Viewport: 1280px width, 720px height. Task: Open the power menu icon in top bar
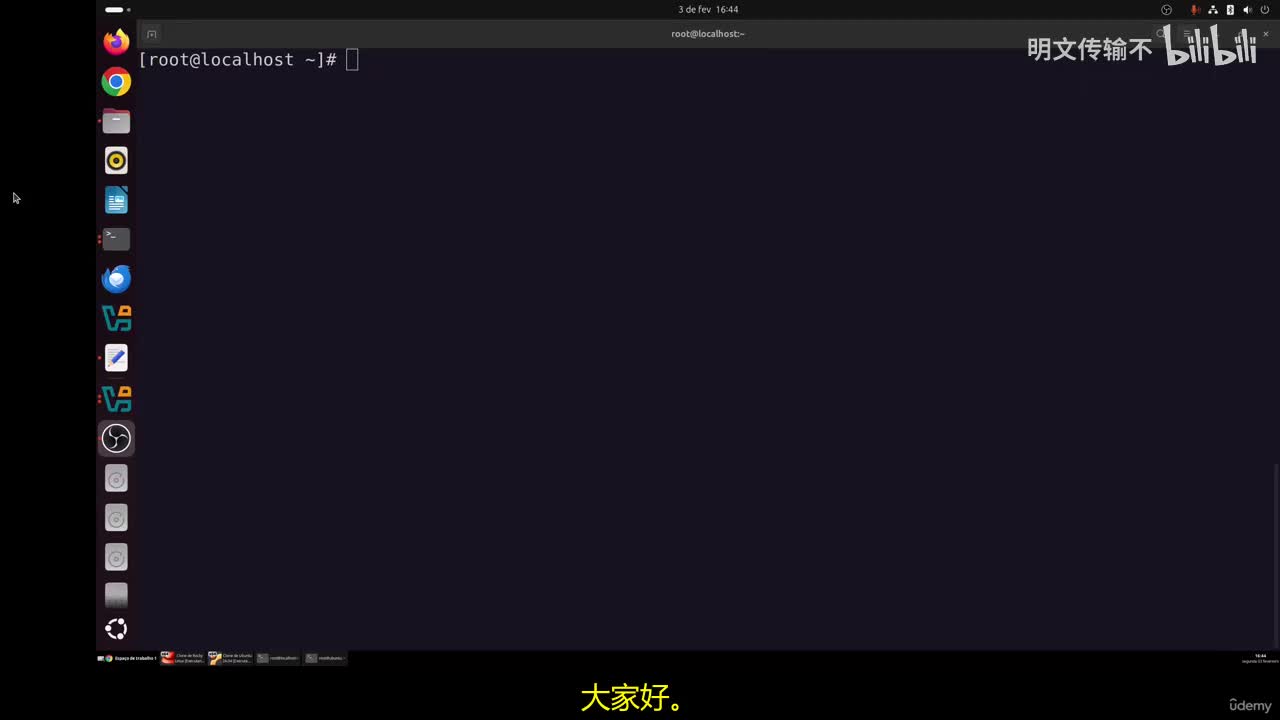tap(1264, 10)
